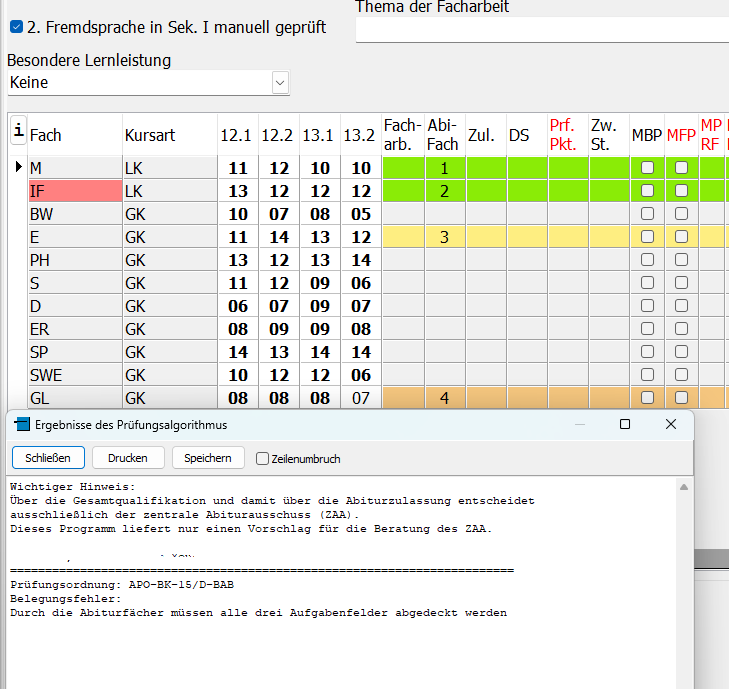Maximize the Ergebnisse des Prüfungsalgorithmus dialog

click(625, 424)
